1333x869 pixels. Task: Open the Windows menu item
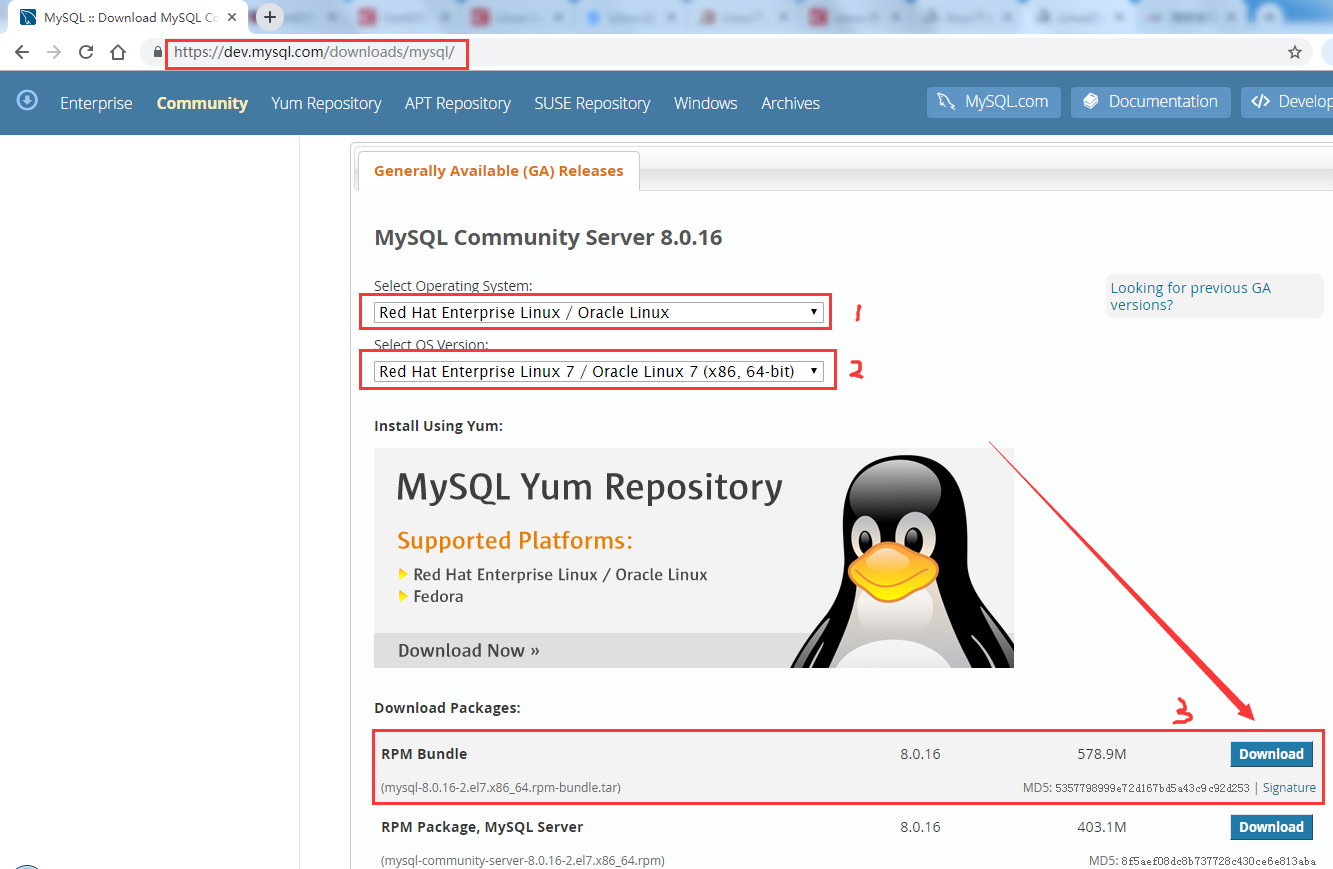click(x=705, y=103)
